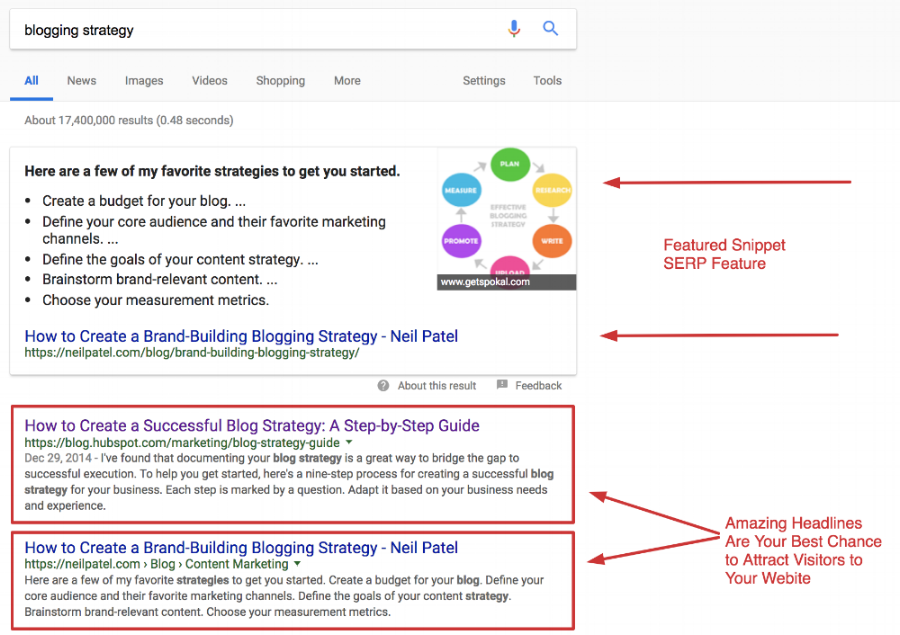Viewport: 900px width, 635px height.
Task: Open featured snippet Neil Patel headline link
Action: coord(241,336)
